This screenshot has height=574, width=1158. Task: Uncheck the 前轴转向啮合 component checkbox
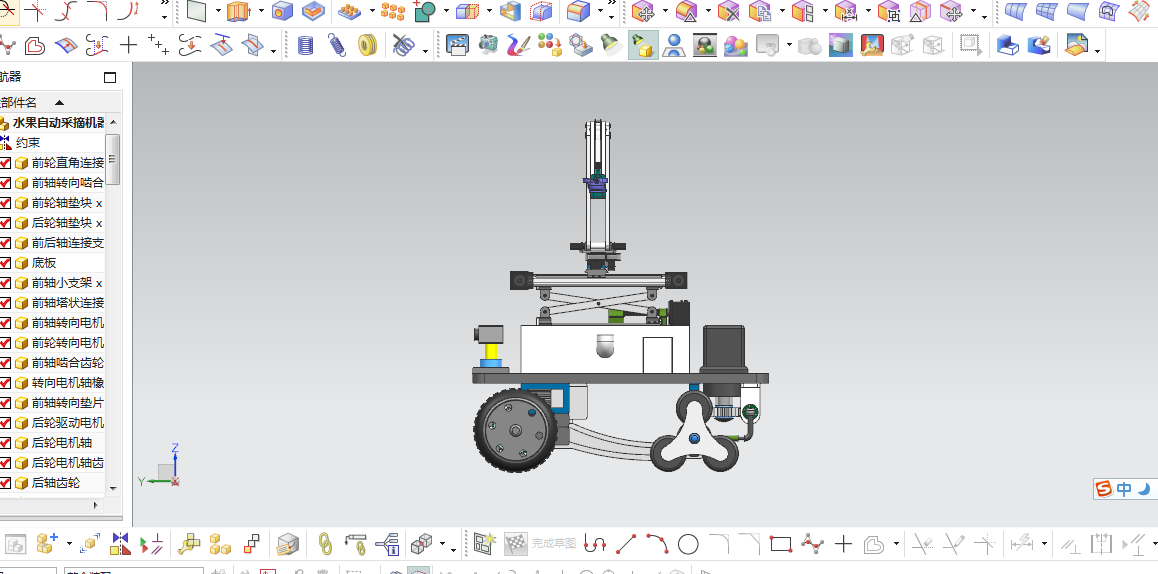tap(5, 183)
